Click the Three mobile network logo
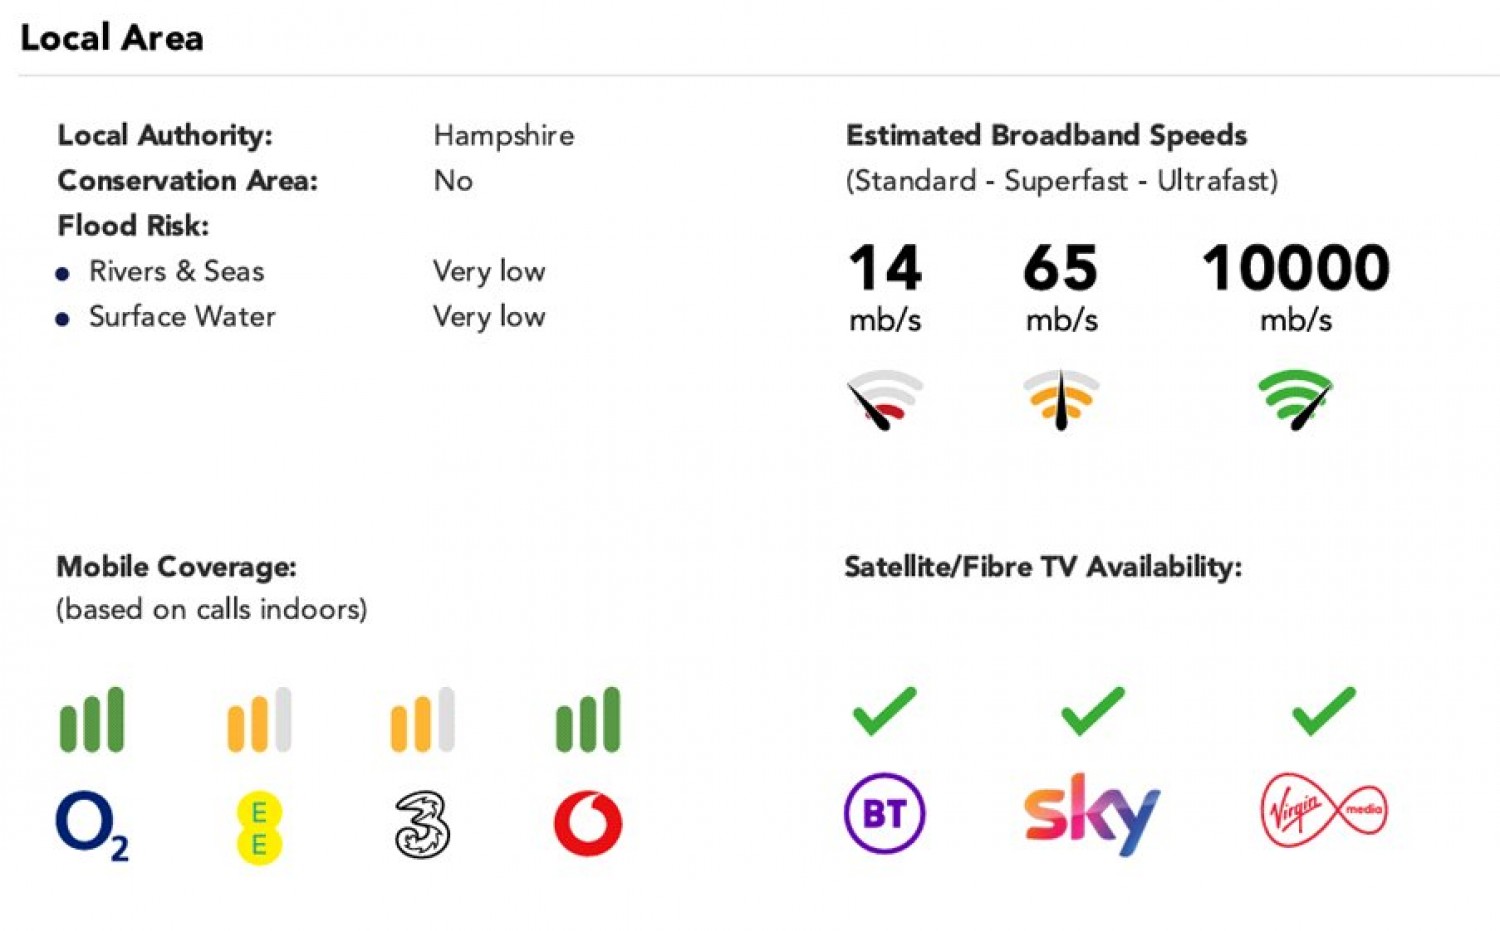1500x931 pixels. (x=422, y=825)
